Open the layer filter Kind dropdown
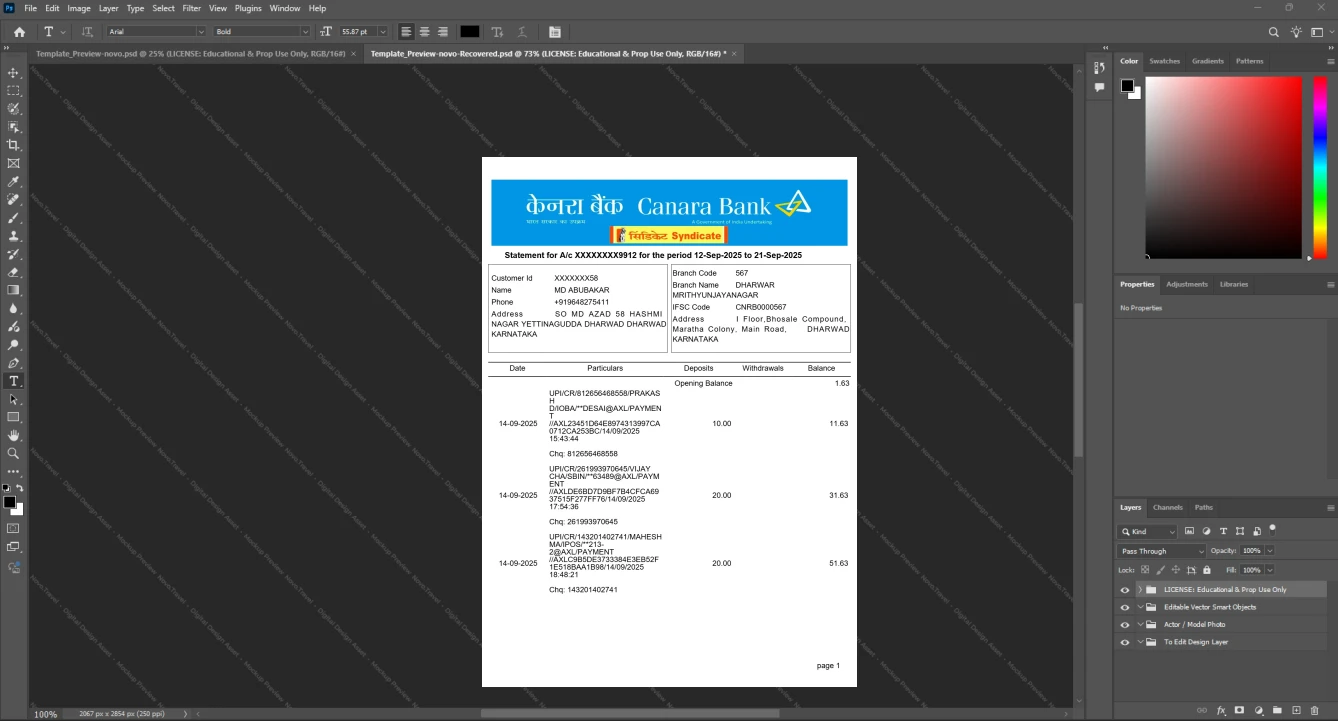The image size is (1338, 721). tap(1148, 532)
